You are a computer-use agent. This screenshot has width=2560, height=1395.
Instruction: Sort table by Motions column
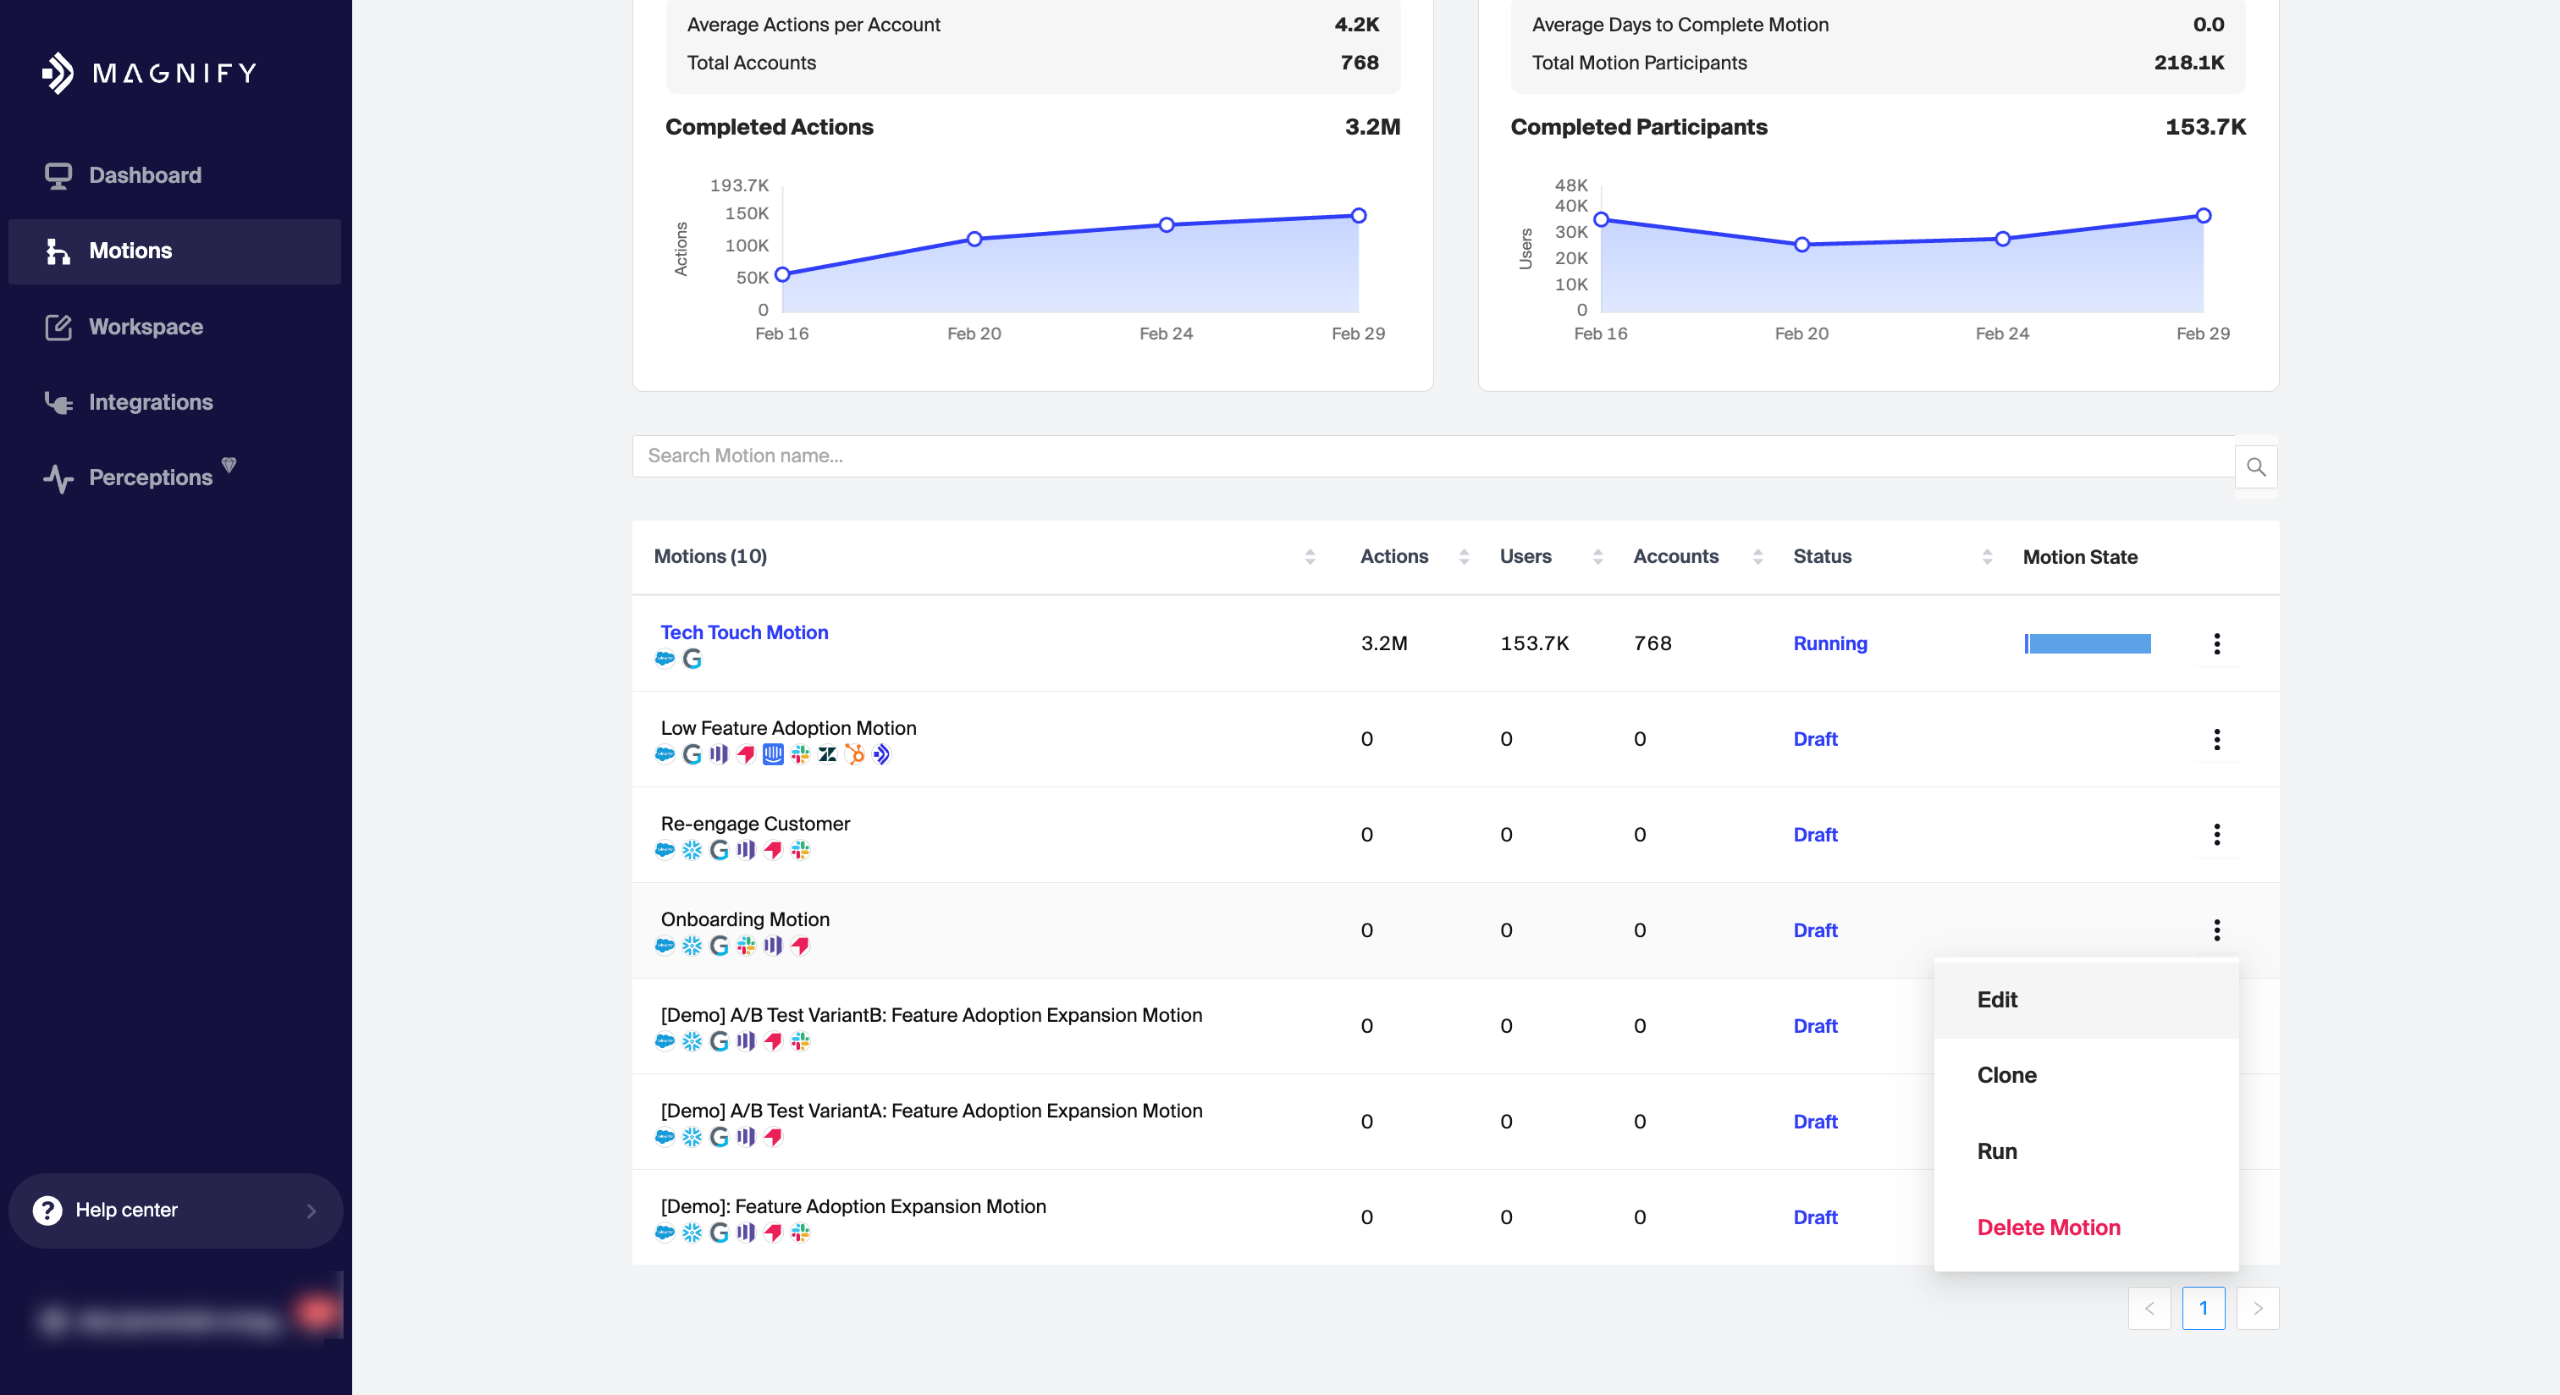tap(1309, 557)
